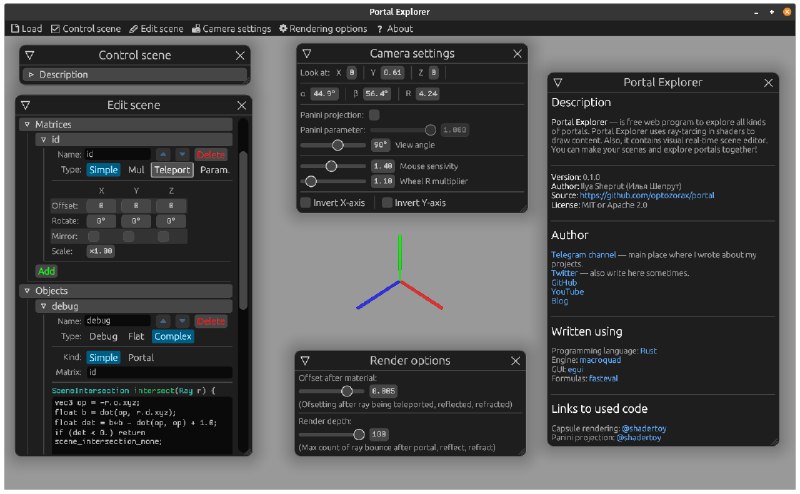
Task: Click the Scale ×1.00 value
Action: coord(101,251)
